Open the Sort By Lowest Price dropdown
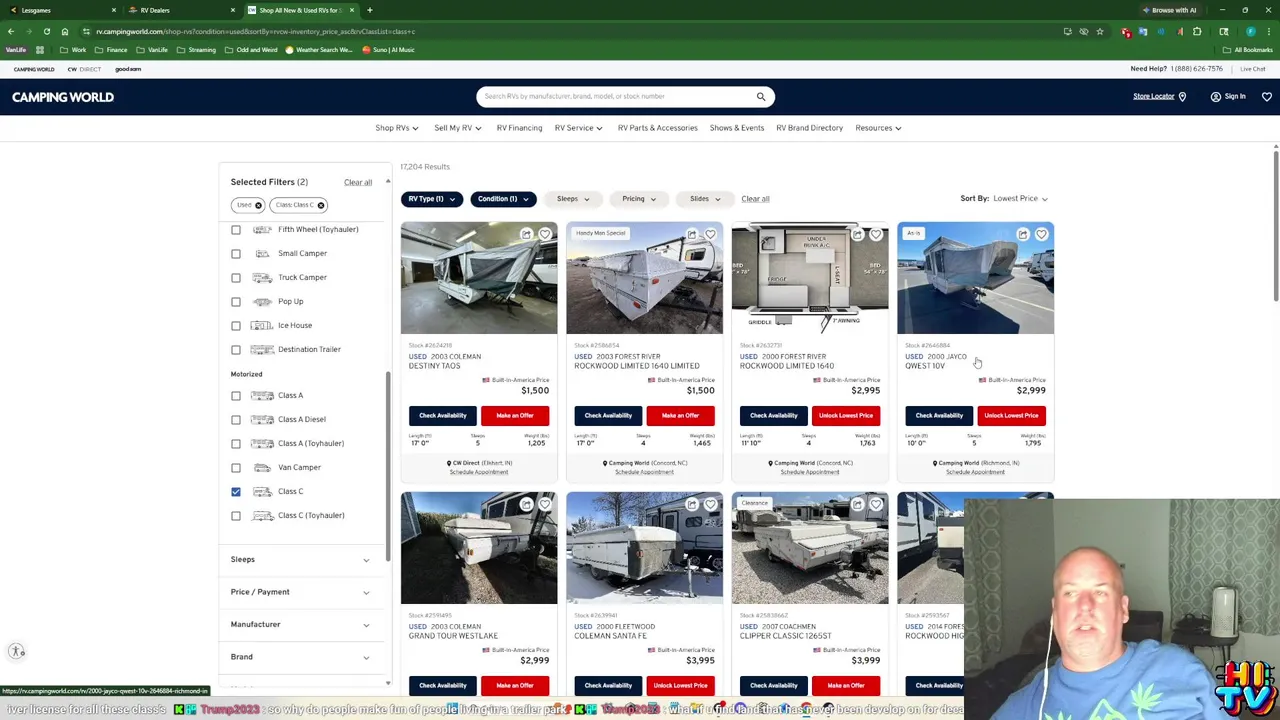Screen dimensions: 1280x720 tap(1020, 199)
